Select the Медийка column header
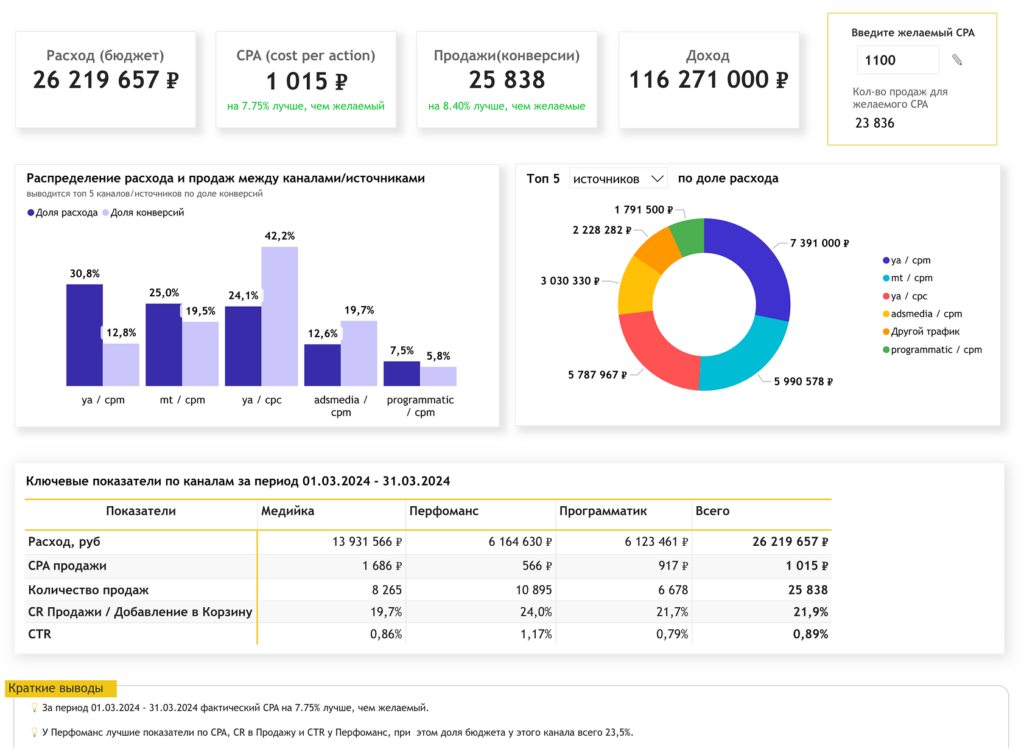The height and width of the screenshot is (749, 1024). coord(288,511)
